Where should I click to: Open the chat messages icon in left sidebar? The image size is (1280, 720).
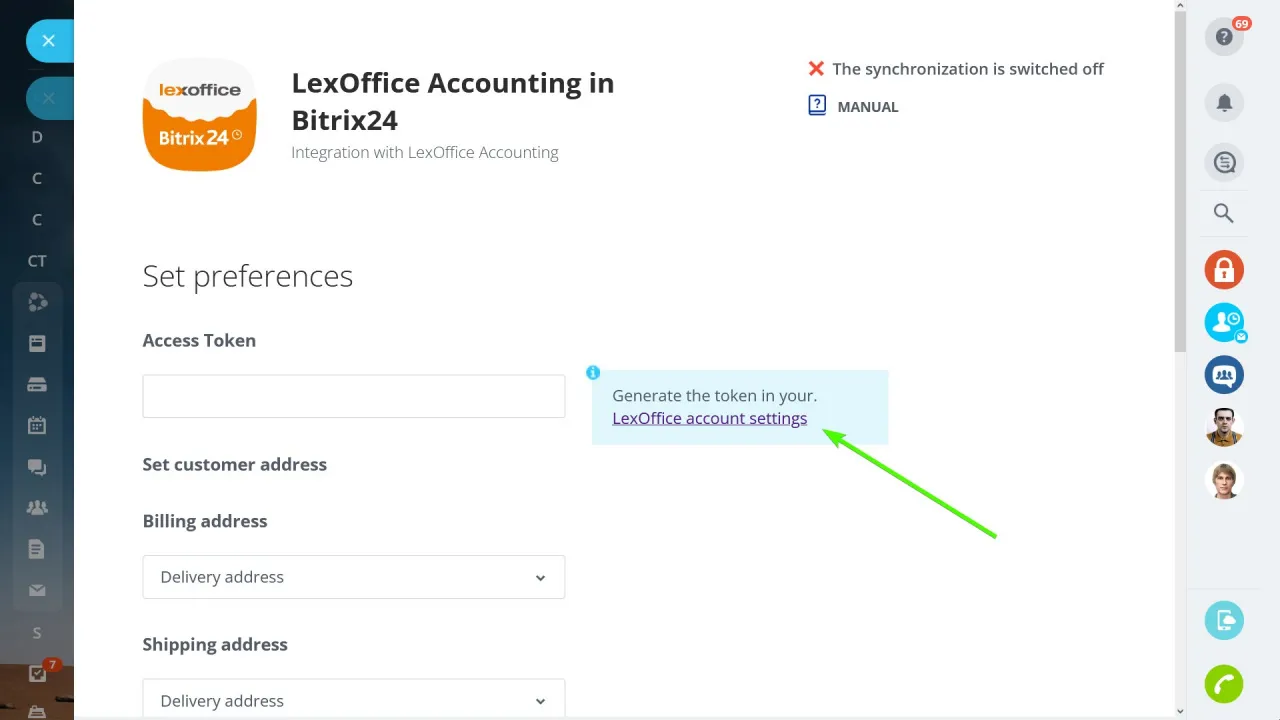[36, 466]
